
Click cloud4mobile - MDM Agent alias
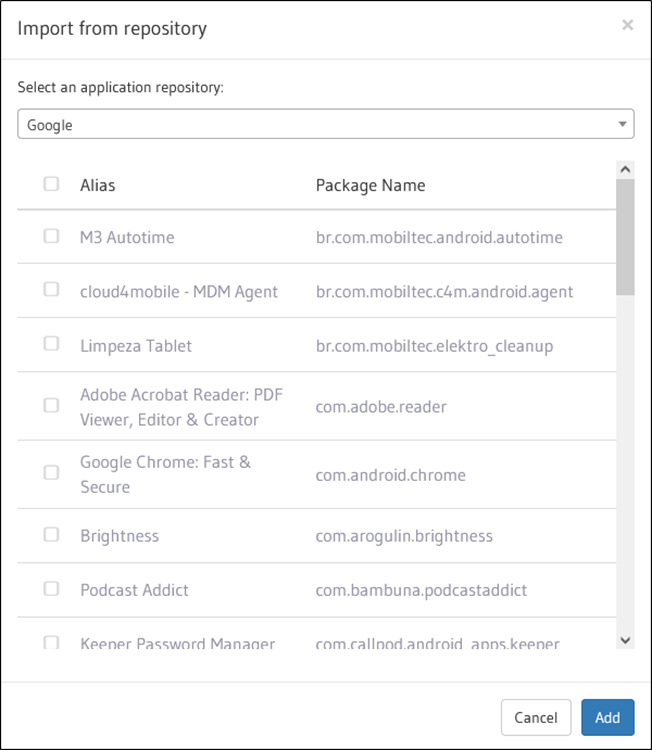[179, 292]
